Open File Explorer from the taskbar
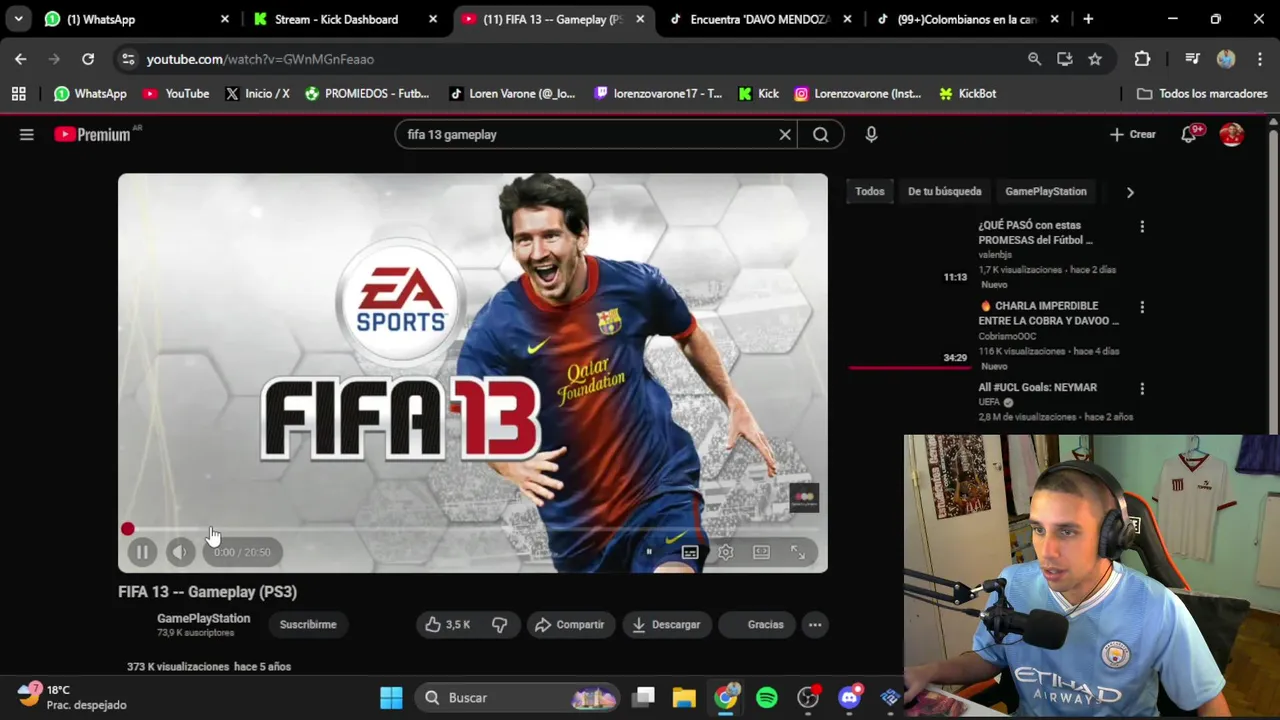The image size is (1280, 720). (x=684, y=697)
